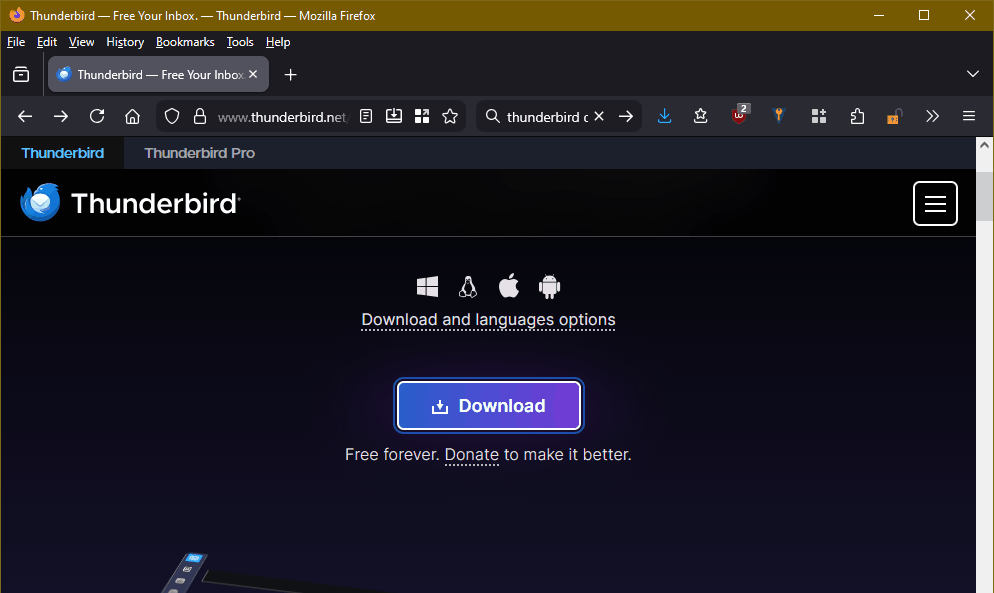Go forward one page
Viewport: 994px width, 593px height.
(61, 116)
